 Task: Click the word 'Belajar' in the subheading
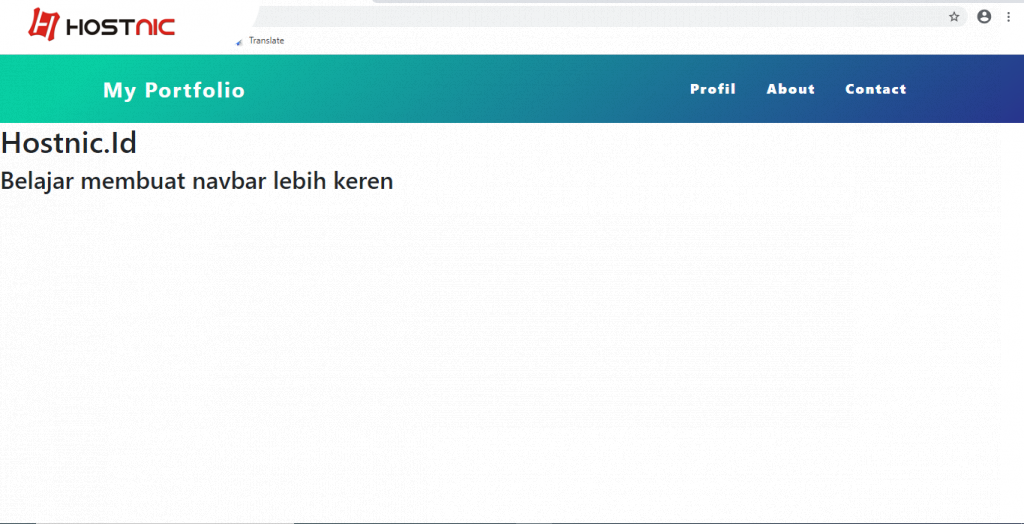coord(37,181)
